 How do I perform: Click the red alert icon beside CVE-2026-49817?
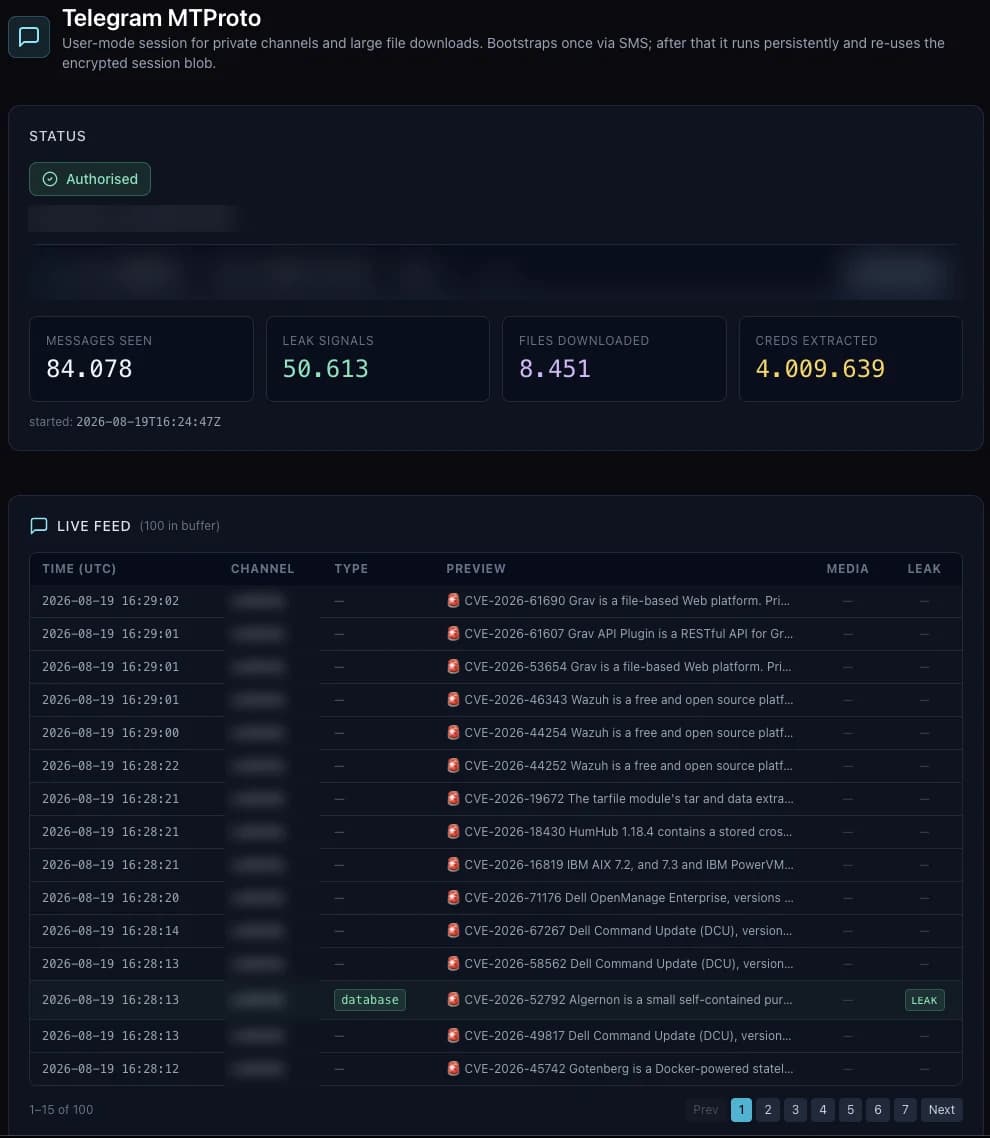454,1036
